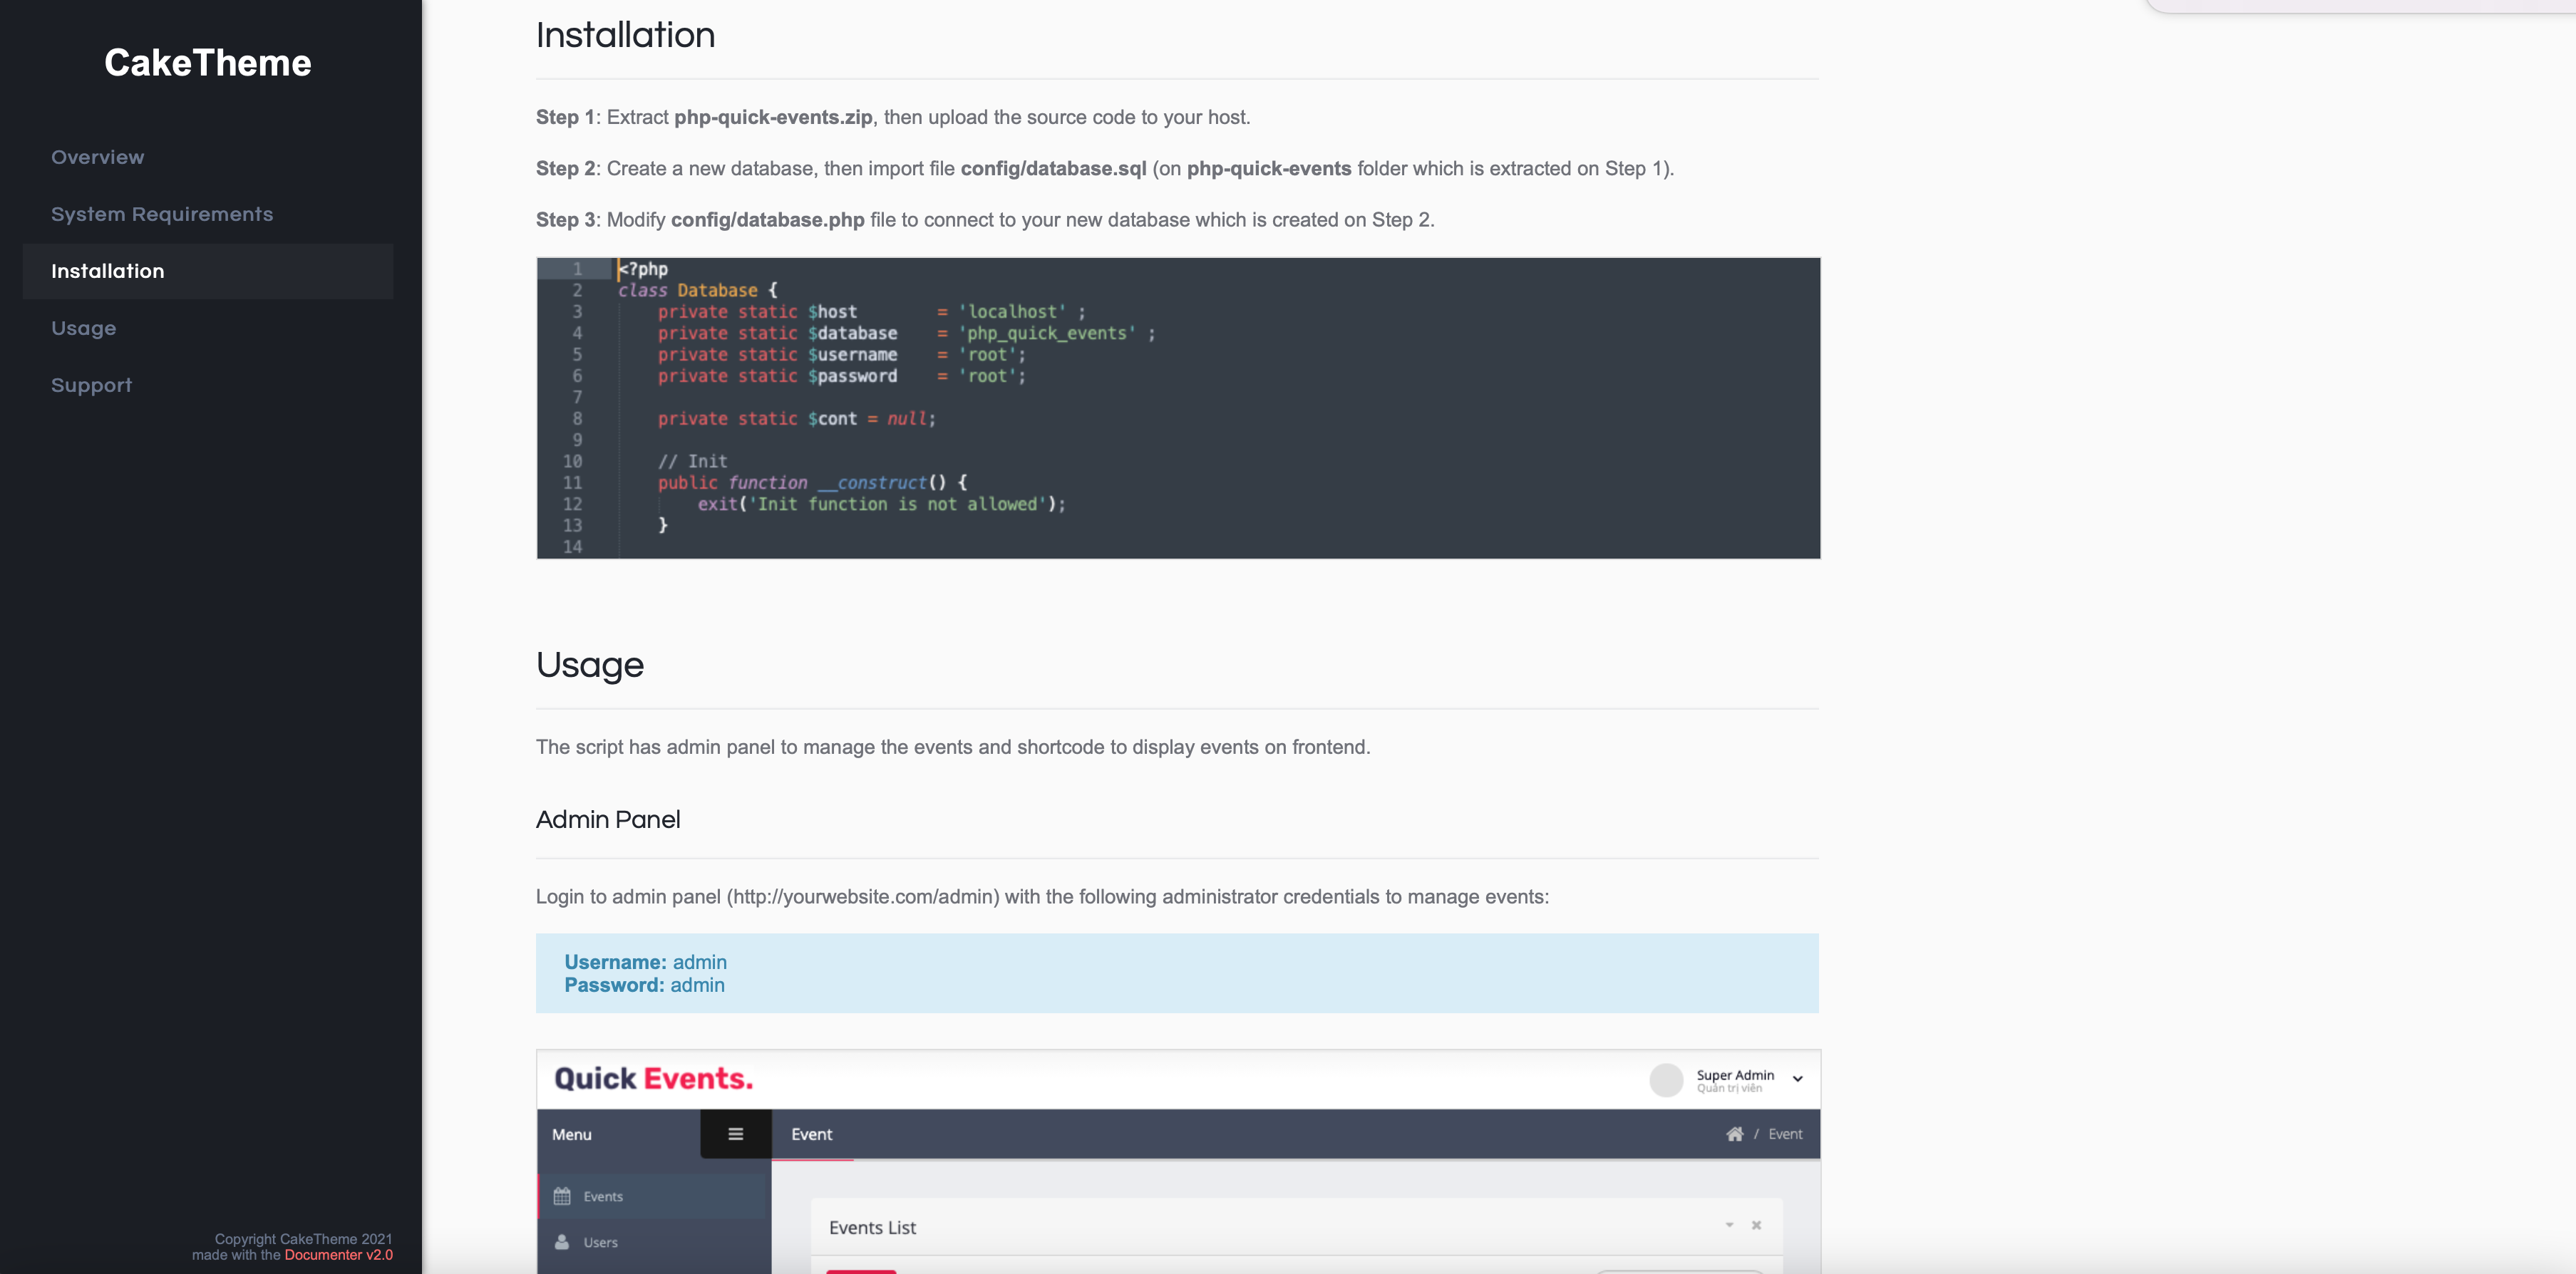Screen dimensions: 2576x1274
Task: Close the Events List panel
Action: (x=1756, y=1225)
